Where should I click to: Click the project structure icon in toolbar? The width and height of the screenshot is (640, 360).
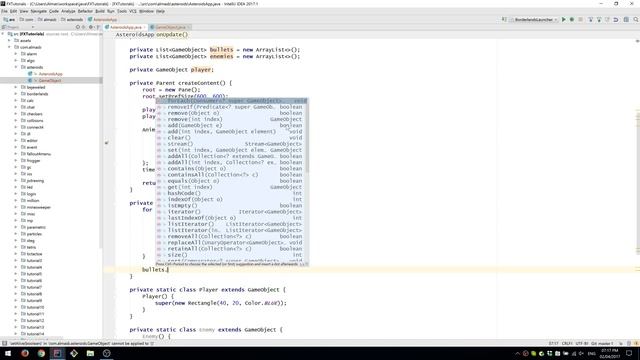pyautogui.click(x=626, y=19)
